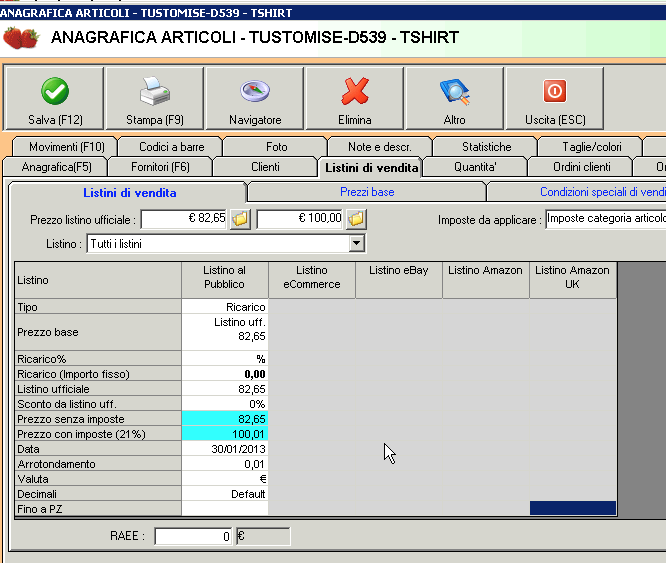
Task: Open the Navigatore compass icon
Action: coord(255,92)
